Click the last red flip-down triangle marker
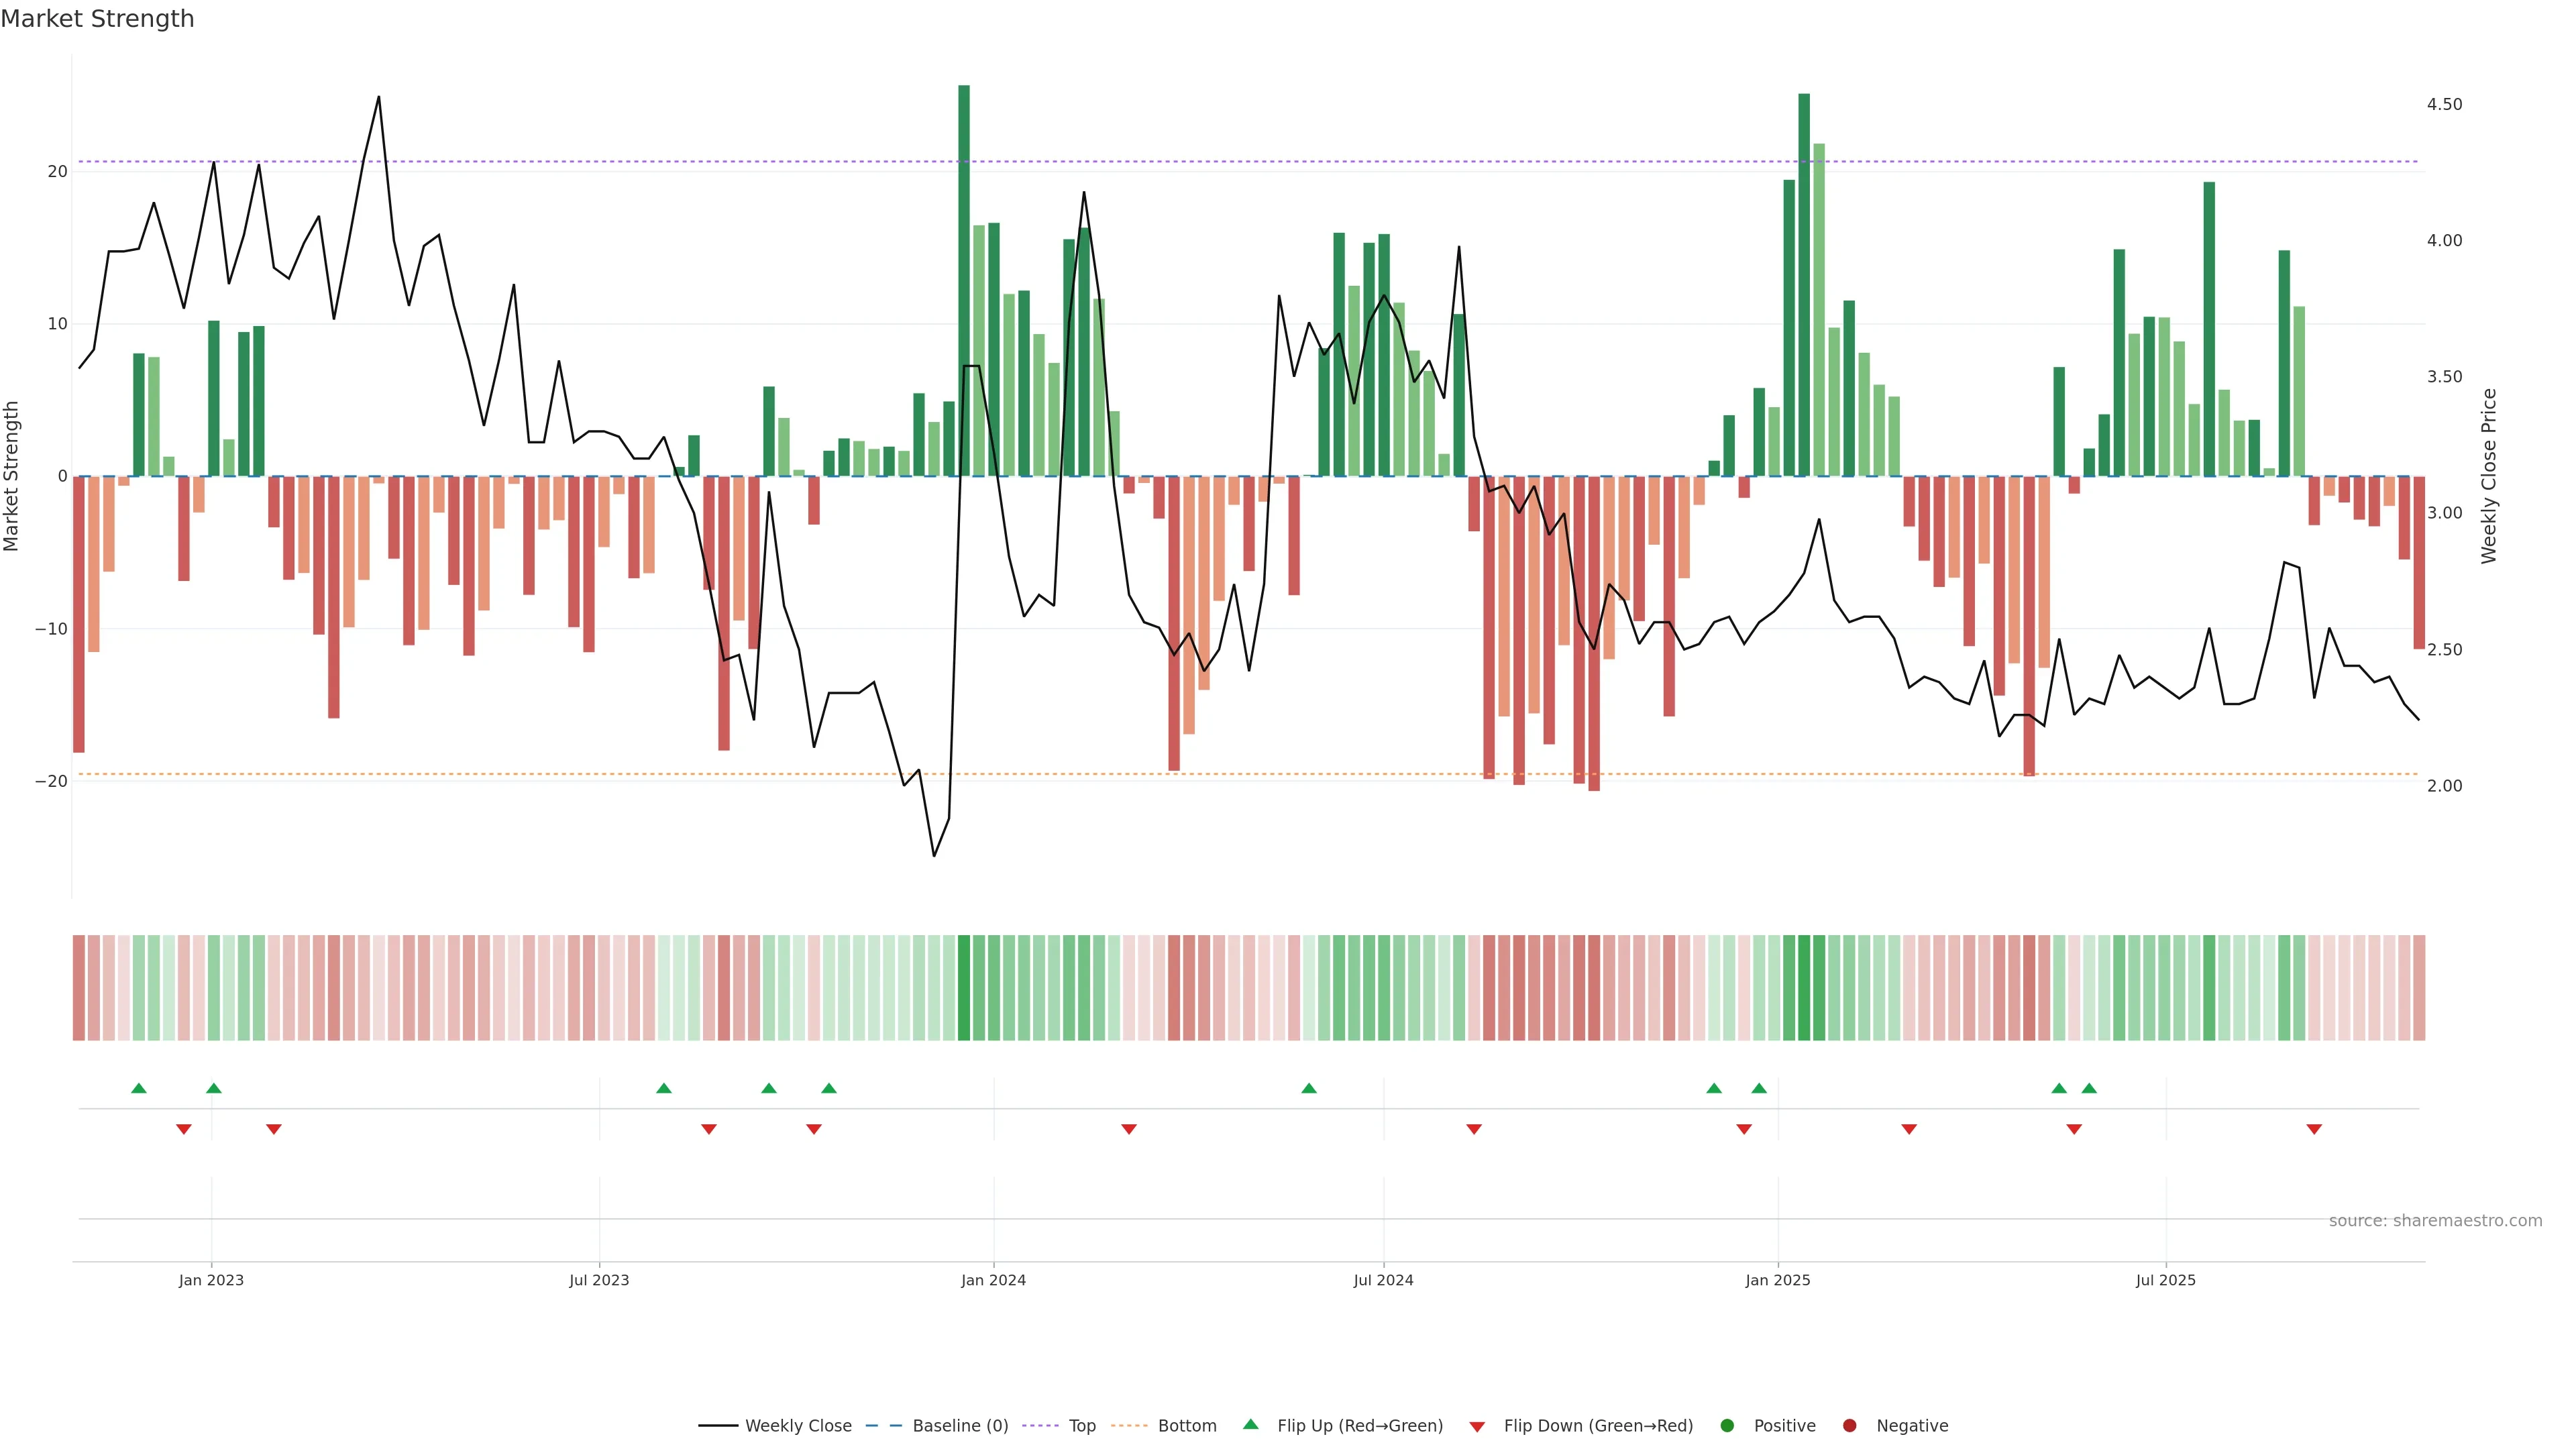The width and height of the screenshot is (2576, 1449). tap(2314, 1129)
